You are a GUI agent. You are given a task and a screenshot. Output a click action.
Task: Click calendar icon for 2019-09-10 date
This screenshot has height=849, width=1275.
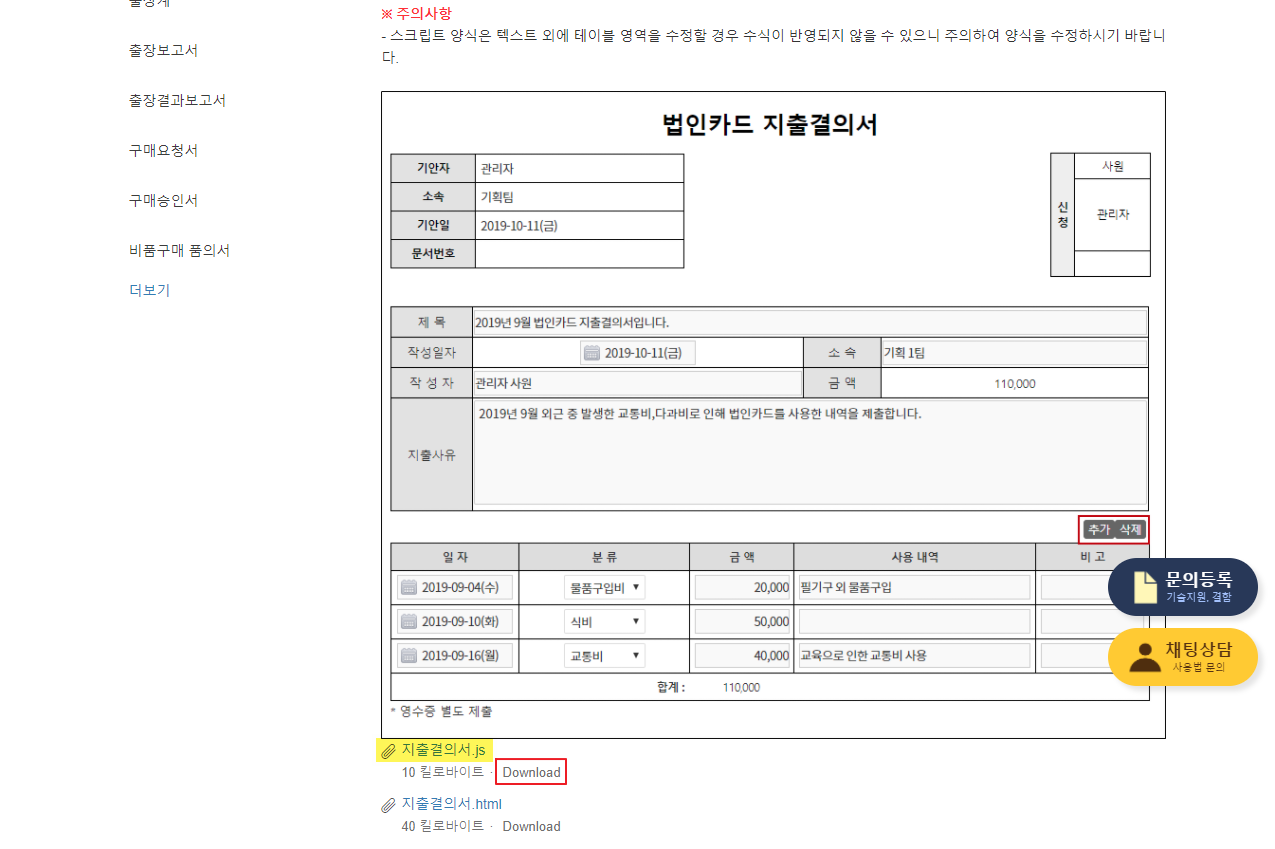[409, 622]
